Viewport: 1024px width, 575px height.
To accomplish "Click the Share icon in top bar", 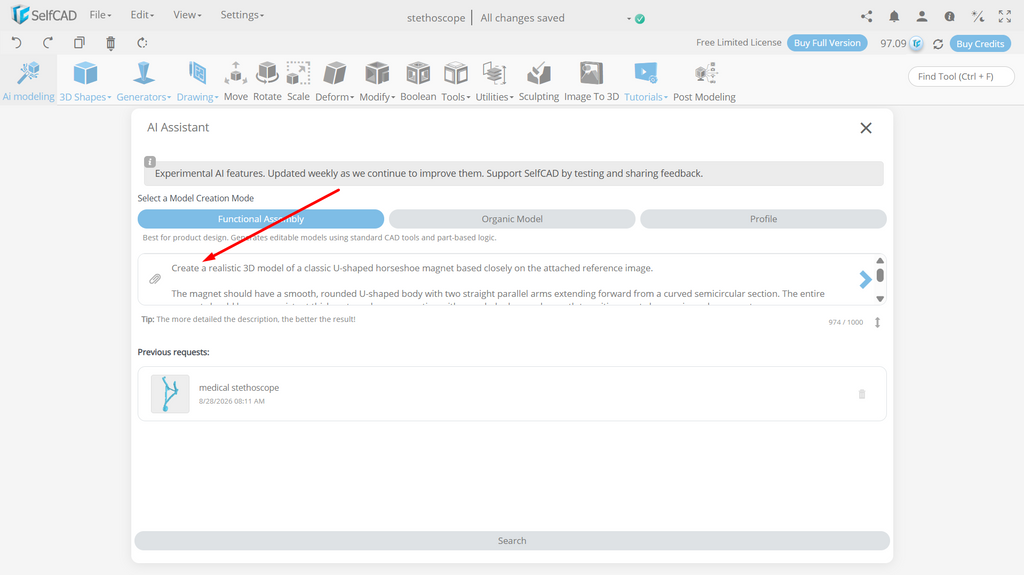I will [867, 16].
